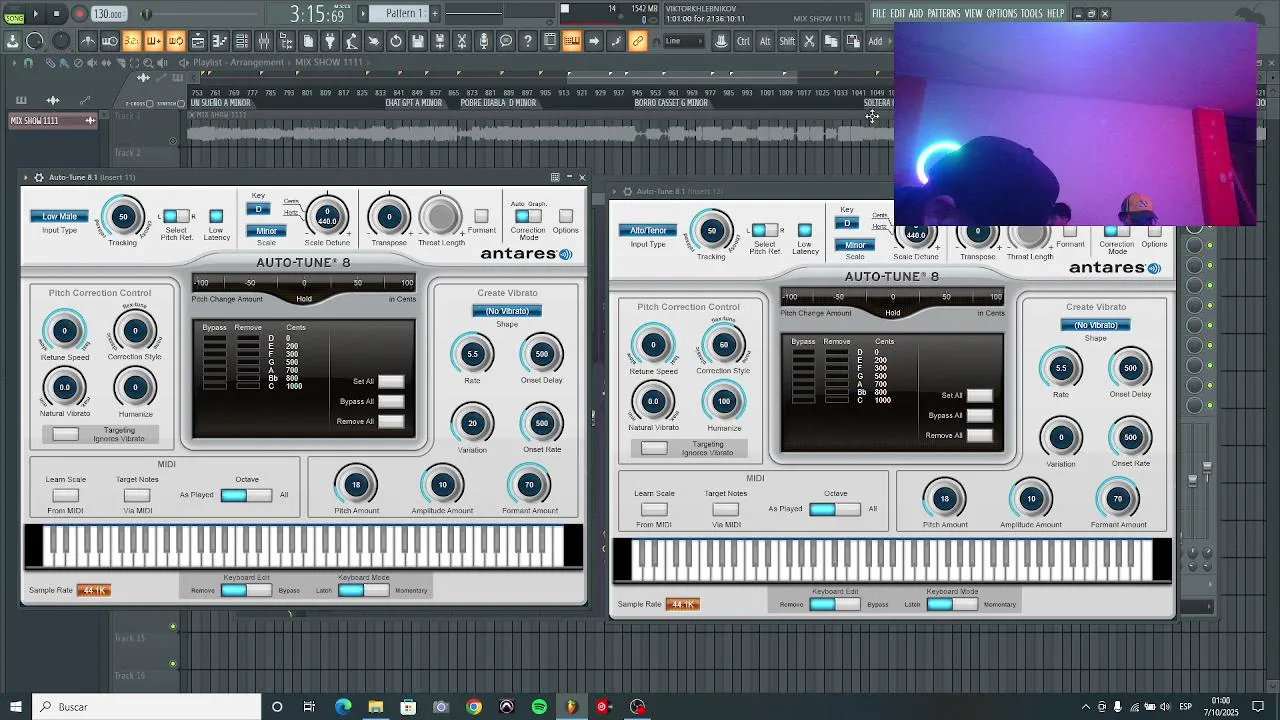Adjust Humanize knob showing 100 in second Auto-Tune
Image resolution: width=1280 pixels, height=720 pixels.
[724, 401]
